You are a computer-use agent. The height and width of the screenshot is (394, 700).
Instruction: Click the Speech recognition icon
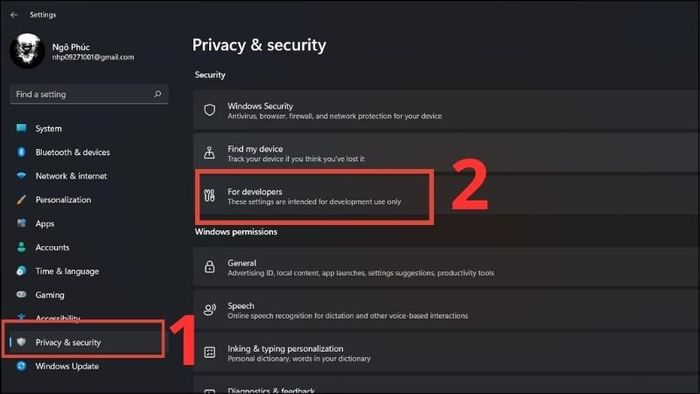click(x=209, y=310)
